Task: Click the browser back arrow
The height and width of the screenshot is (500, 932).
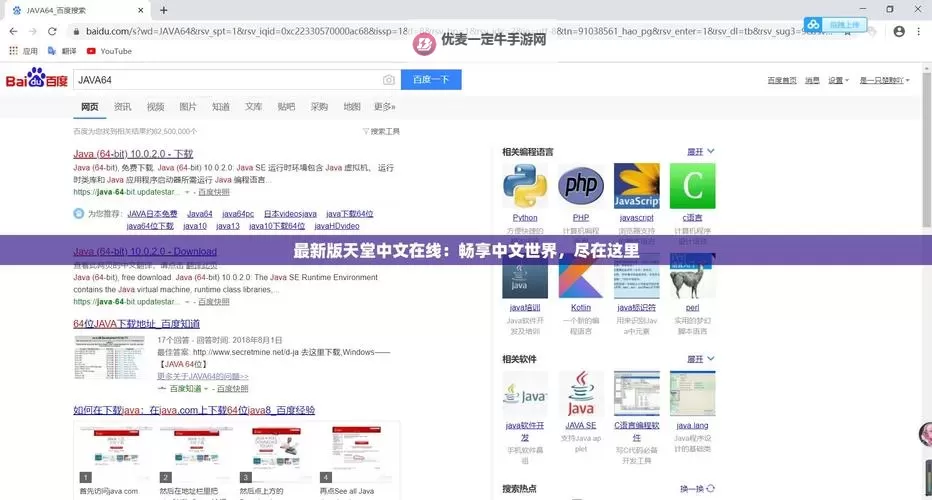Action: pos(13,31)
